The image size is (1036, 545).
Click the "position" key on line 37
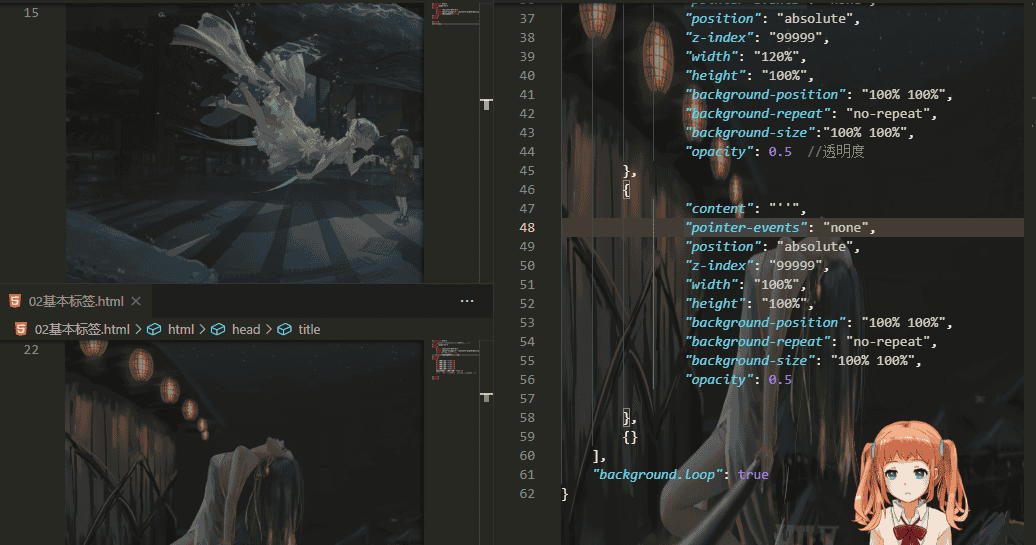click(723, 18)
